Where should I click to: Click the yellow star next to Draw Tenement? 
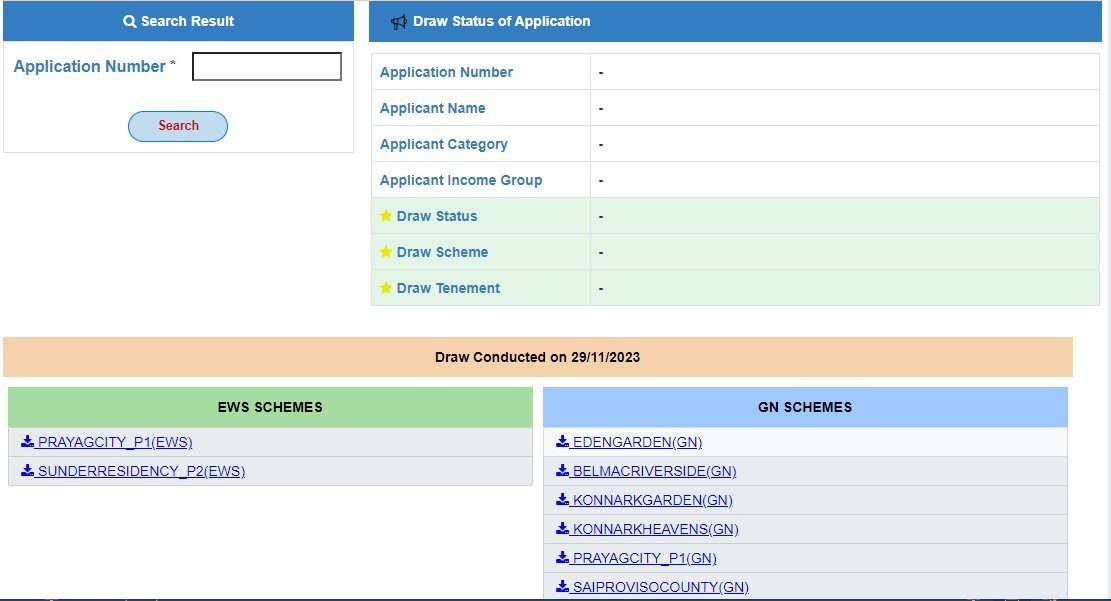point(386,288)
